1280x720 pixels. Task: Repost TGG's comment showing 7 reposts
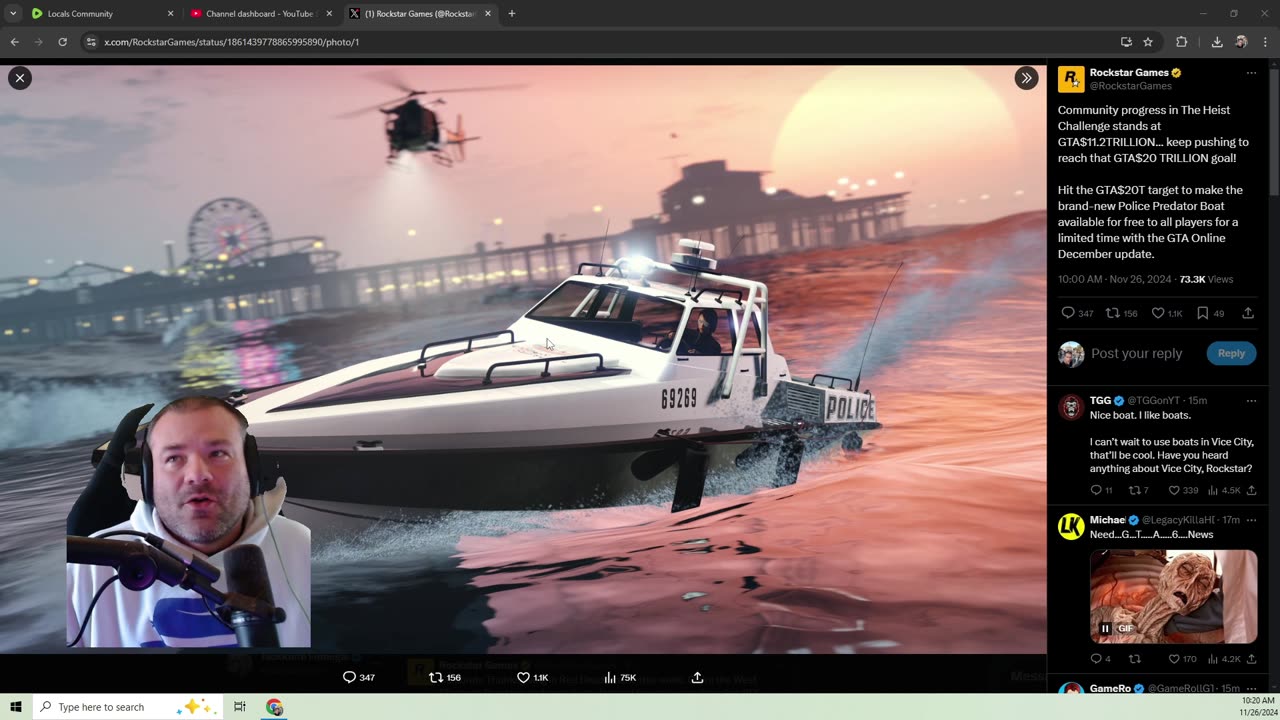[1138, 490]
